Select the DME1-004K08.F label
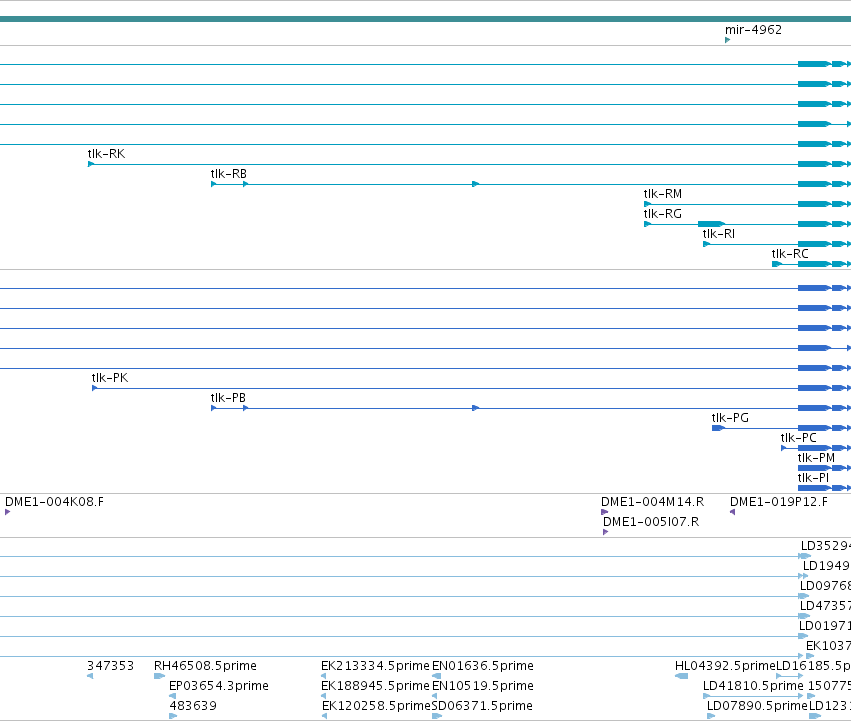851x721 pixels. point(54,502)
